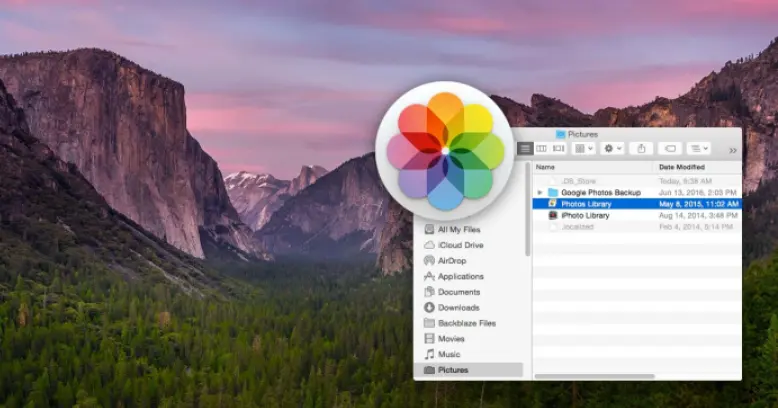The width and height of the screenshot is (778, 408).
Task: Open the item arrangement grid dropdown
Action: (583, 148)
